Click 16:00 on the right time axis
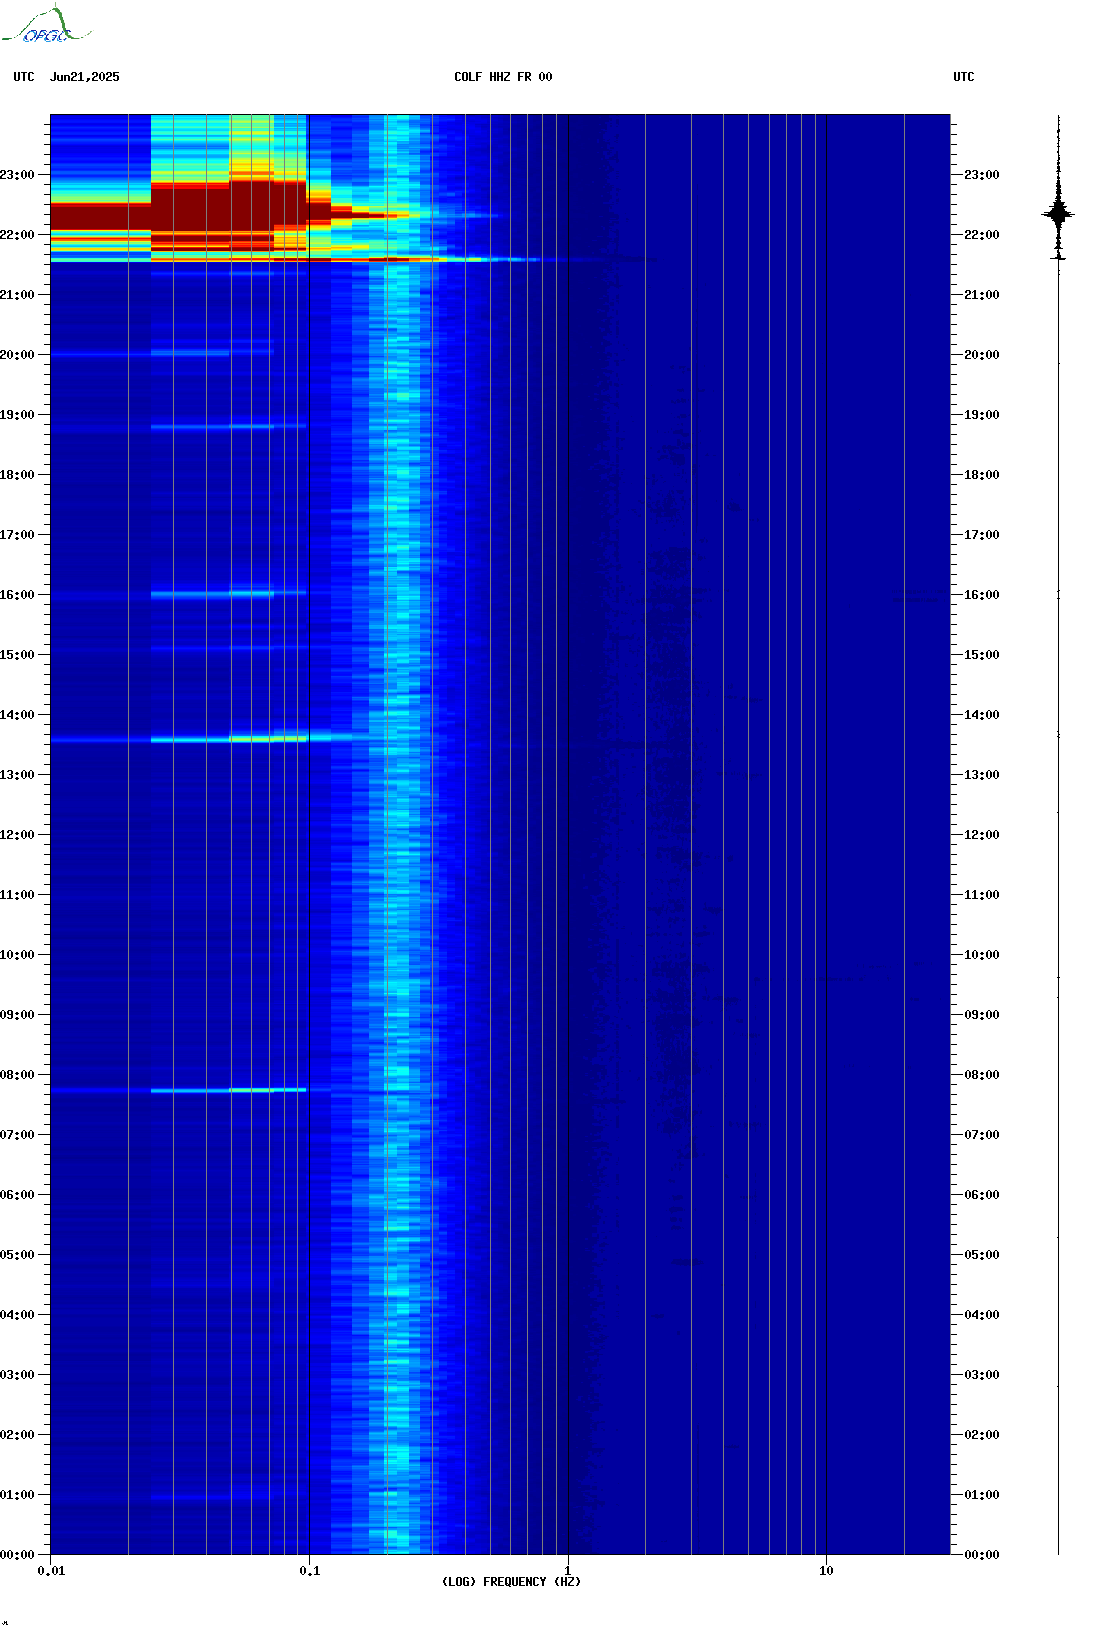The image size is (1102, 1634). [981, 595]
